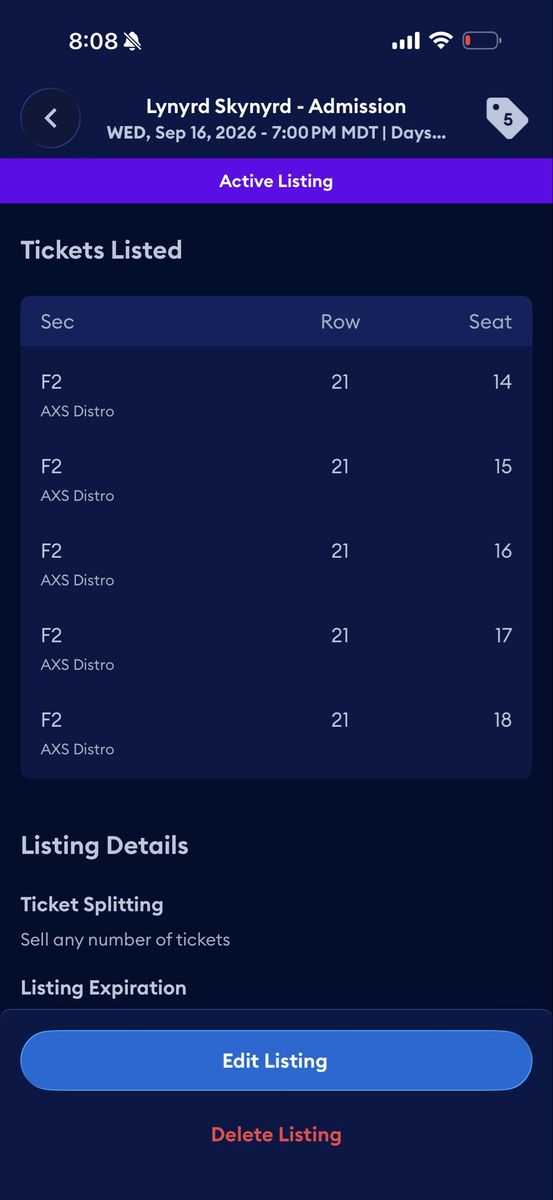The height and width of the screenshot is (1200, 553).
Task: Tap the Seat column header
Action: coord(490,321)
